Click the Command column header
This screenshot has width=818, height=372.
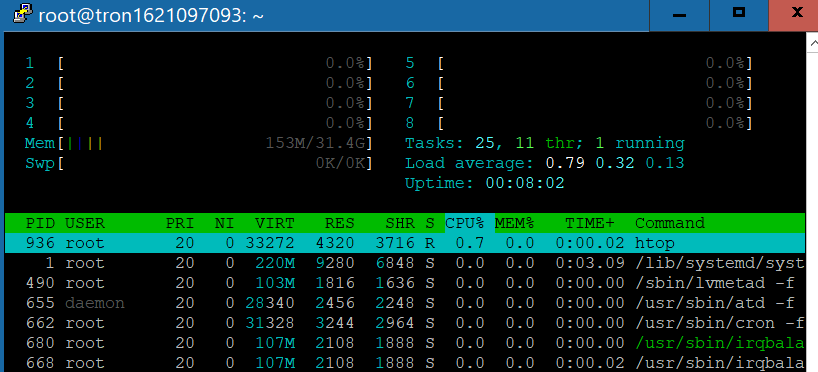click(x=670, y=223)
